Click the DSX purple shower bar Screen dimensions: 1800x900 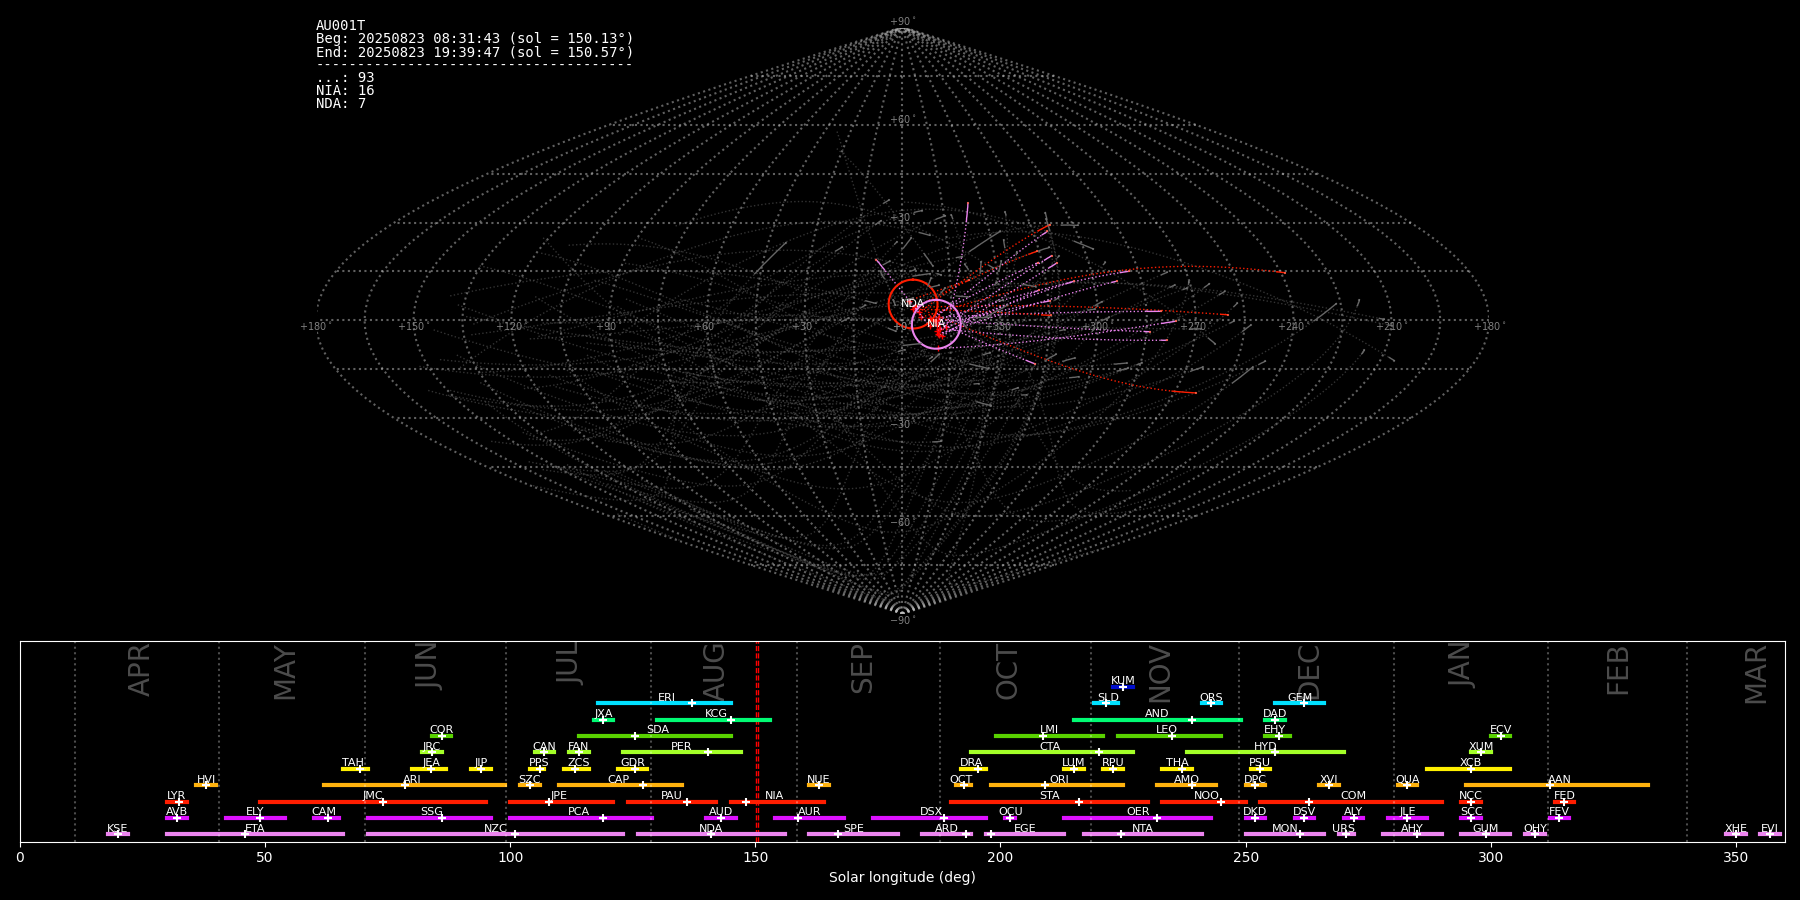929,818
